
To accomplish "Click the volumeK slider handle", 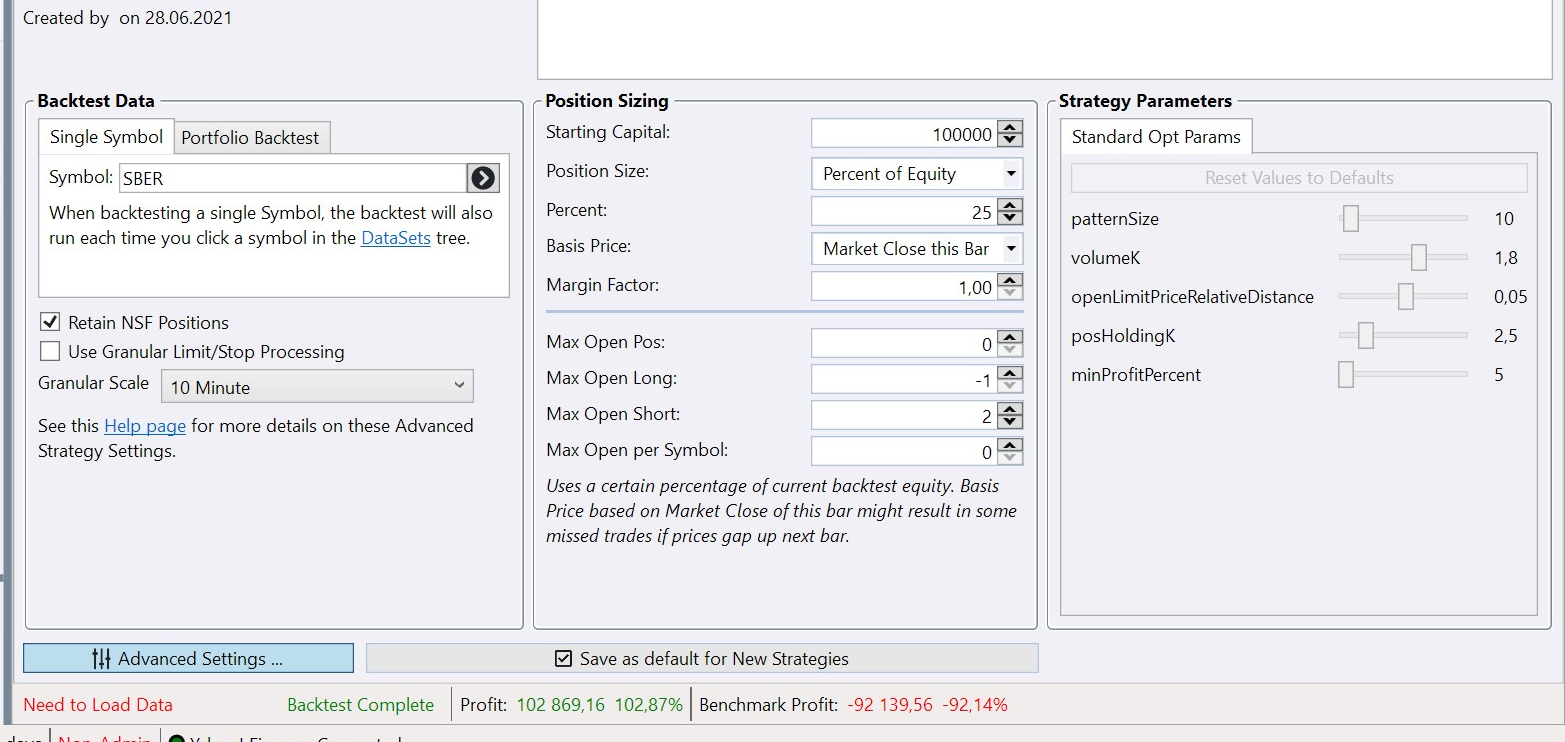I will coord(1418,258).
